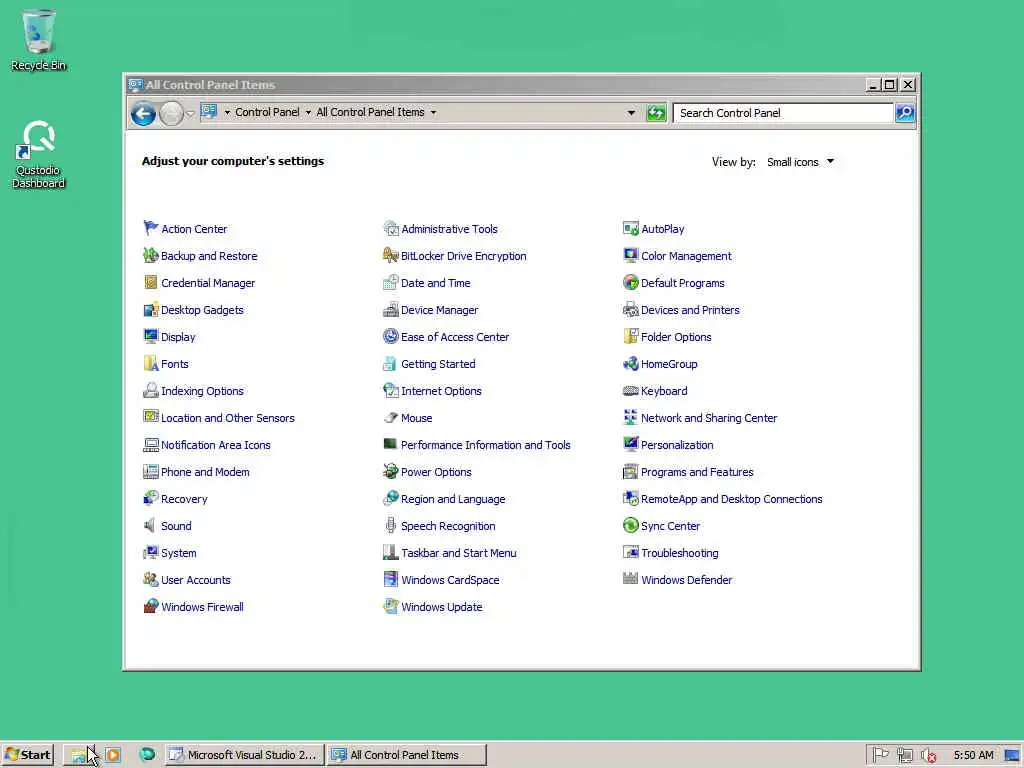The height and width of the screenshot is (768, 1024).
Task: Click the All Control Panel Items taskbar button
Action: point(407,754)
